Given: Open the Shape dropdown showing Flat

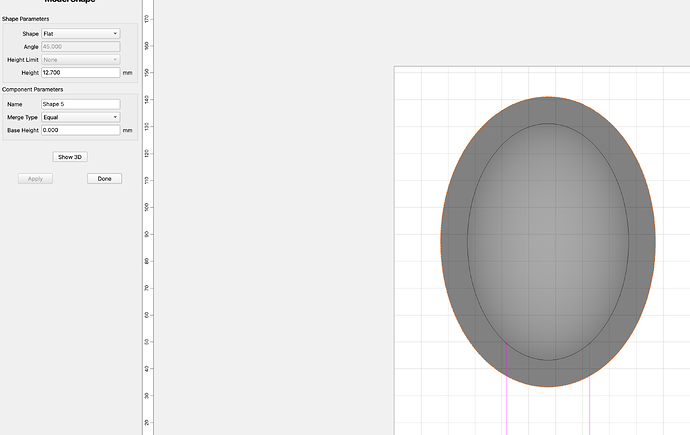Looking at the screenshot, I should pyautogui.click(x=81, y=33).
